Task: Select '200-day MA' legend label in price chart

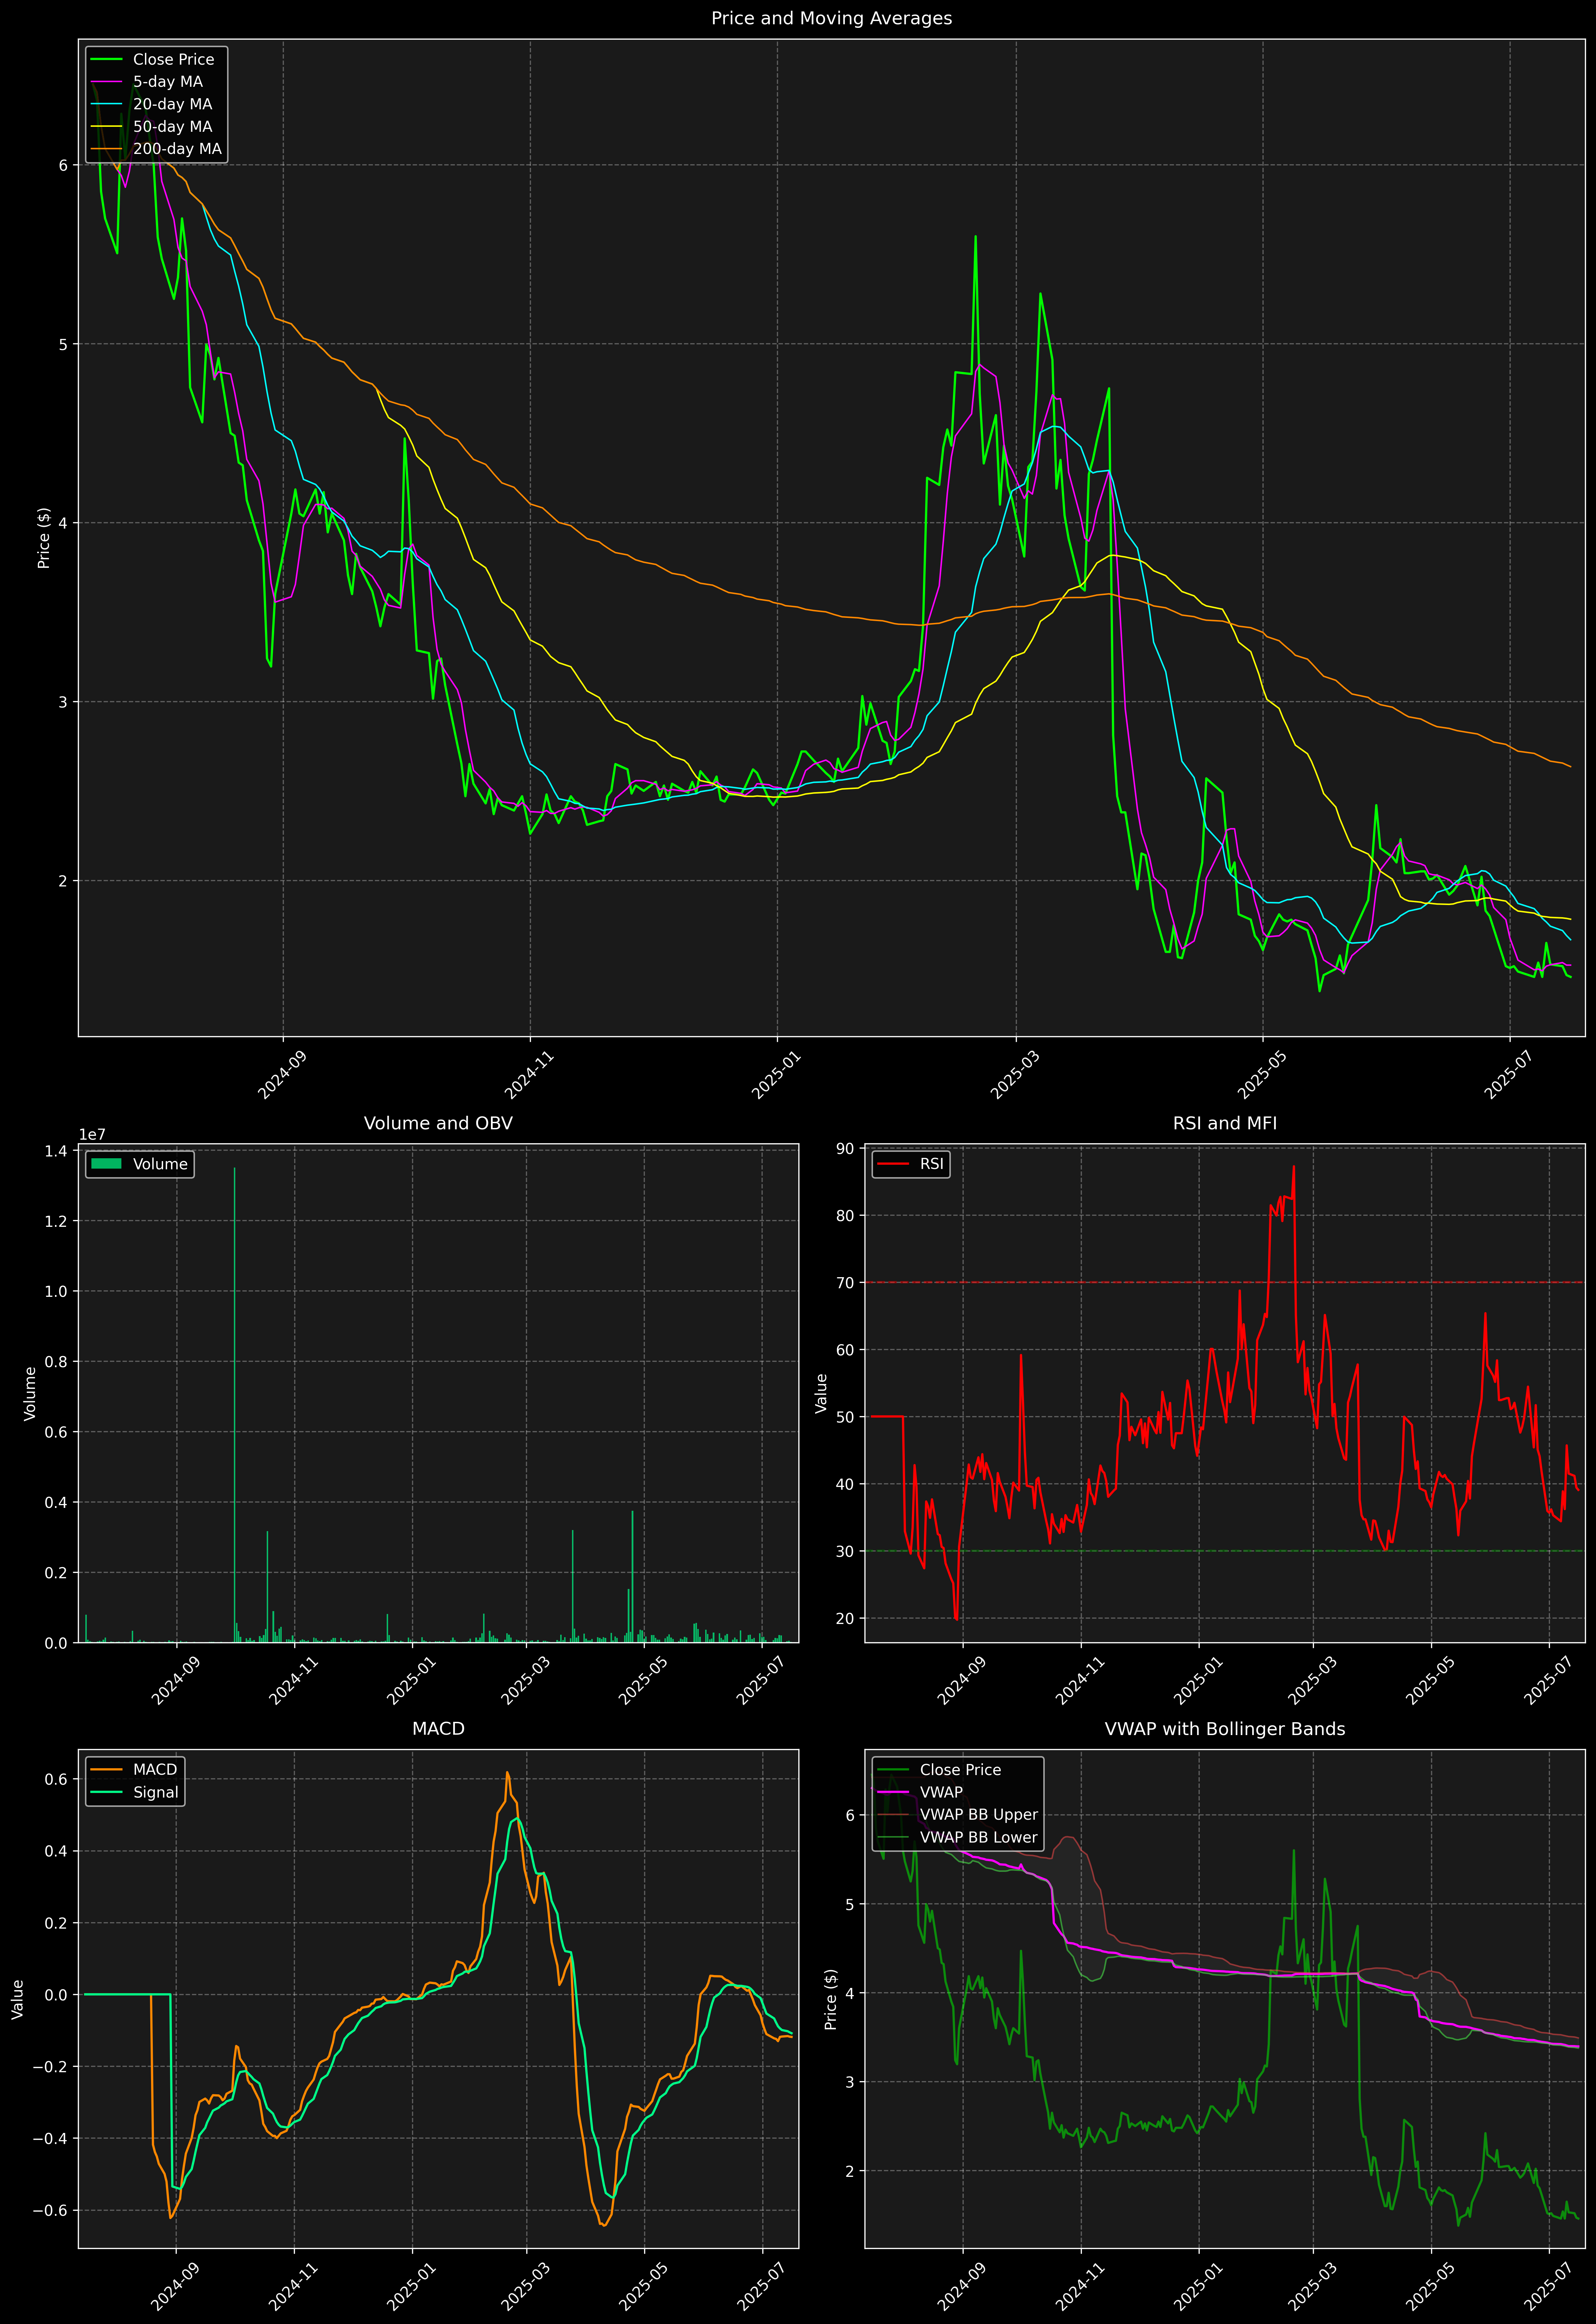Action: click(x=177, y=149)
